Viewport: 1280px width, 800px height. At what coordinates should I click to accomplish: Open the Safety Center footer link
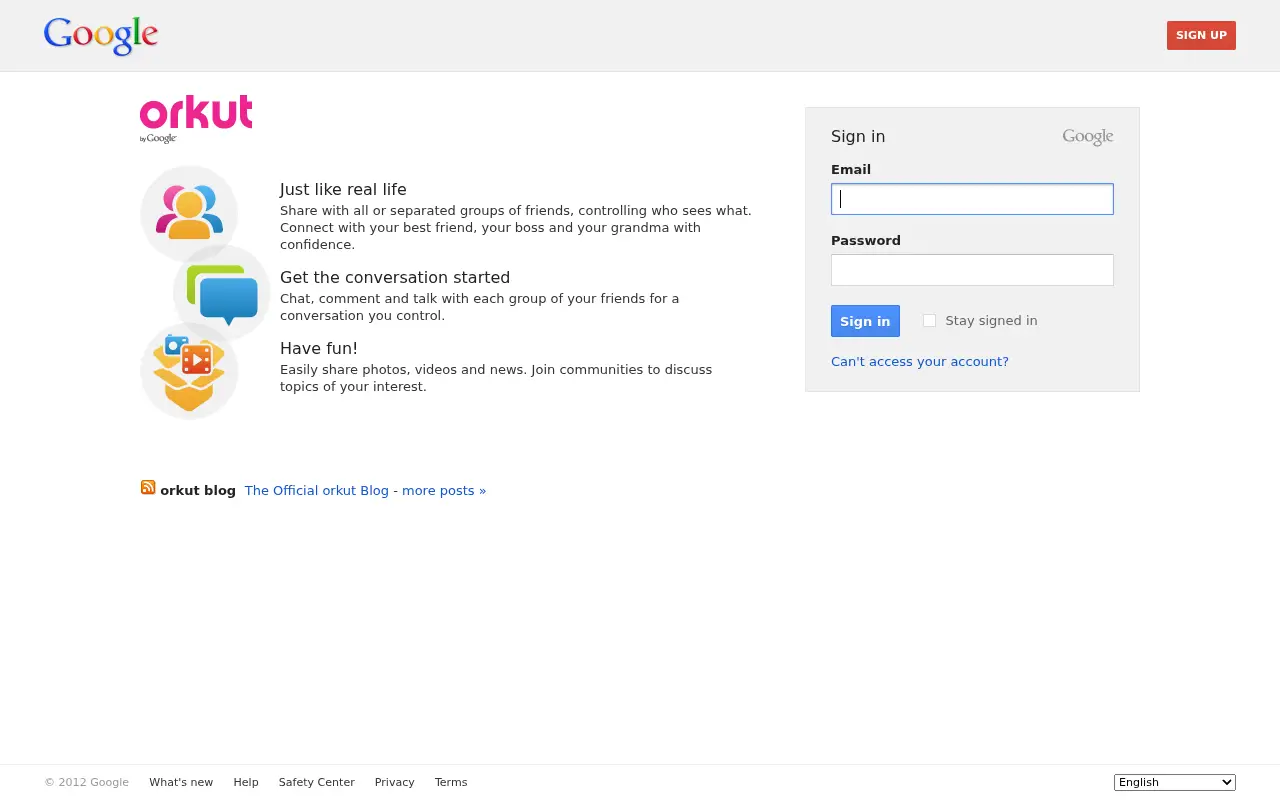point(317,782)
